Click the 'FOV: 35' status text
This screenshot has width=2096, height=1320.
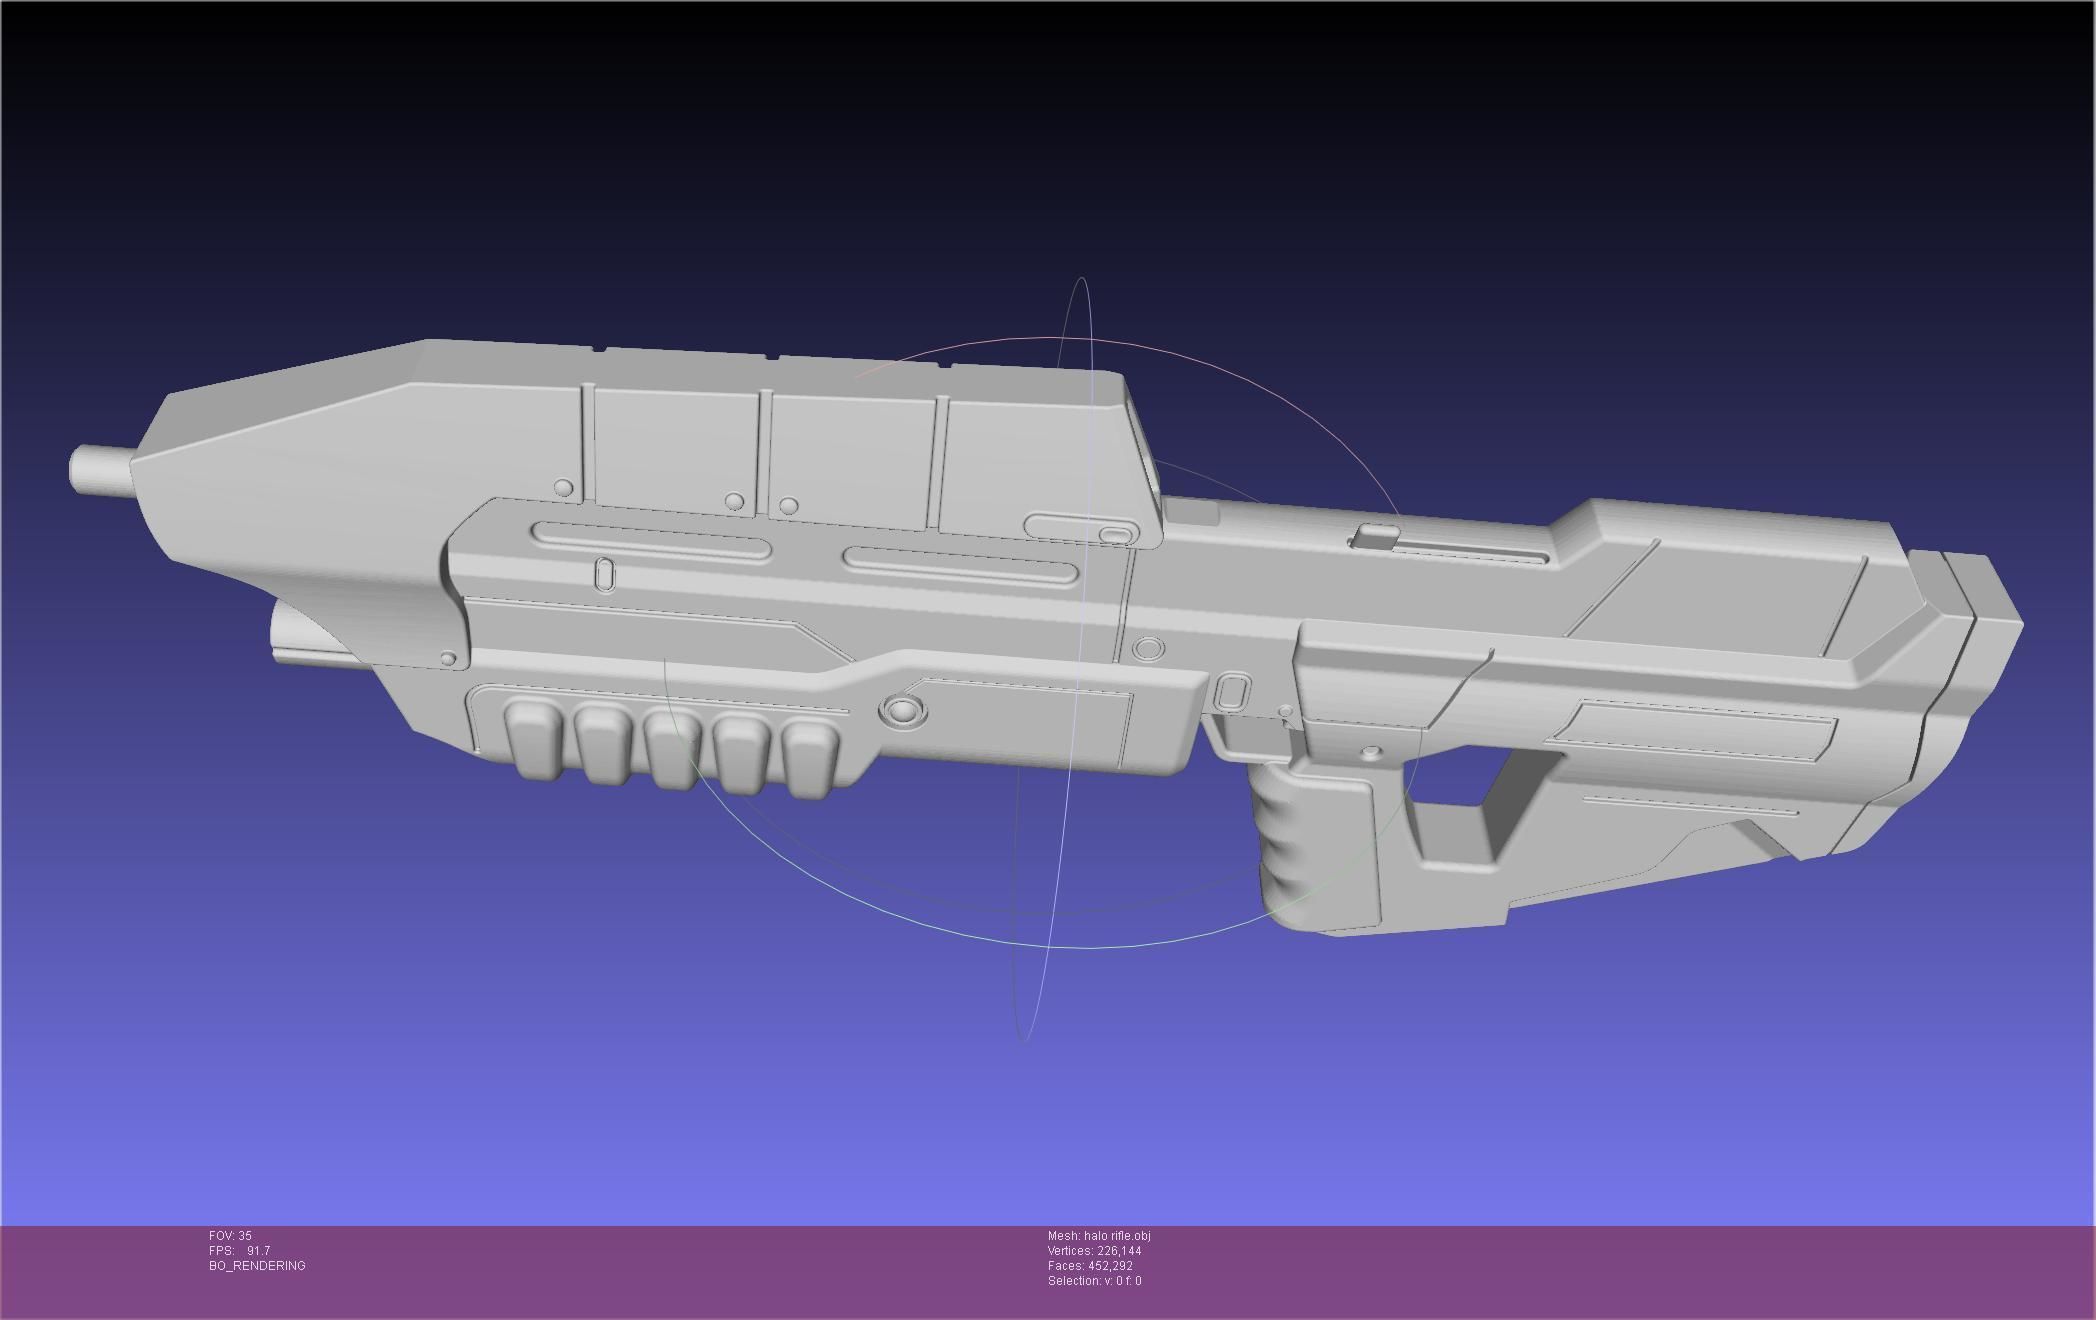tap(230, 1236)
